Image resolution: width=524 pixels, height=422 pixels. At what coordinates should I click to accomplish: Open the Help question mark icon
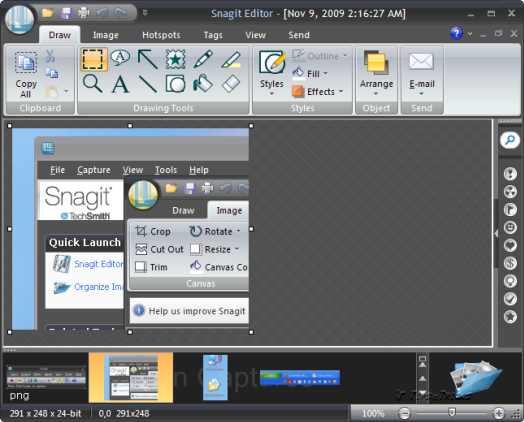point(456,33)
